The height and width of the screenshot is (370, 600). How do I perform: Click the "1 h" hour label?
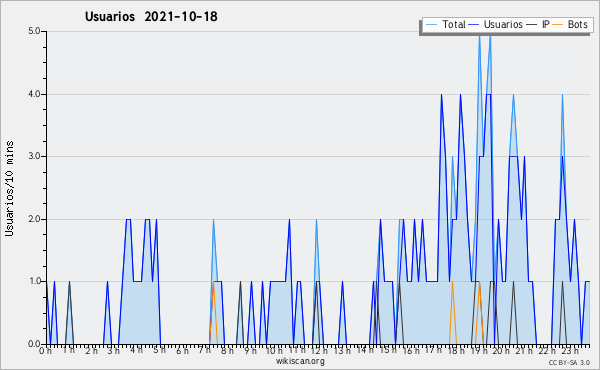[x=69, y=351]
